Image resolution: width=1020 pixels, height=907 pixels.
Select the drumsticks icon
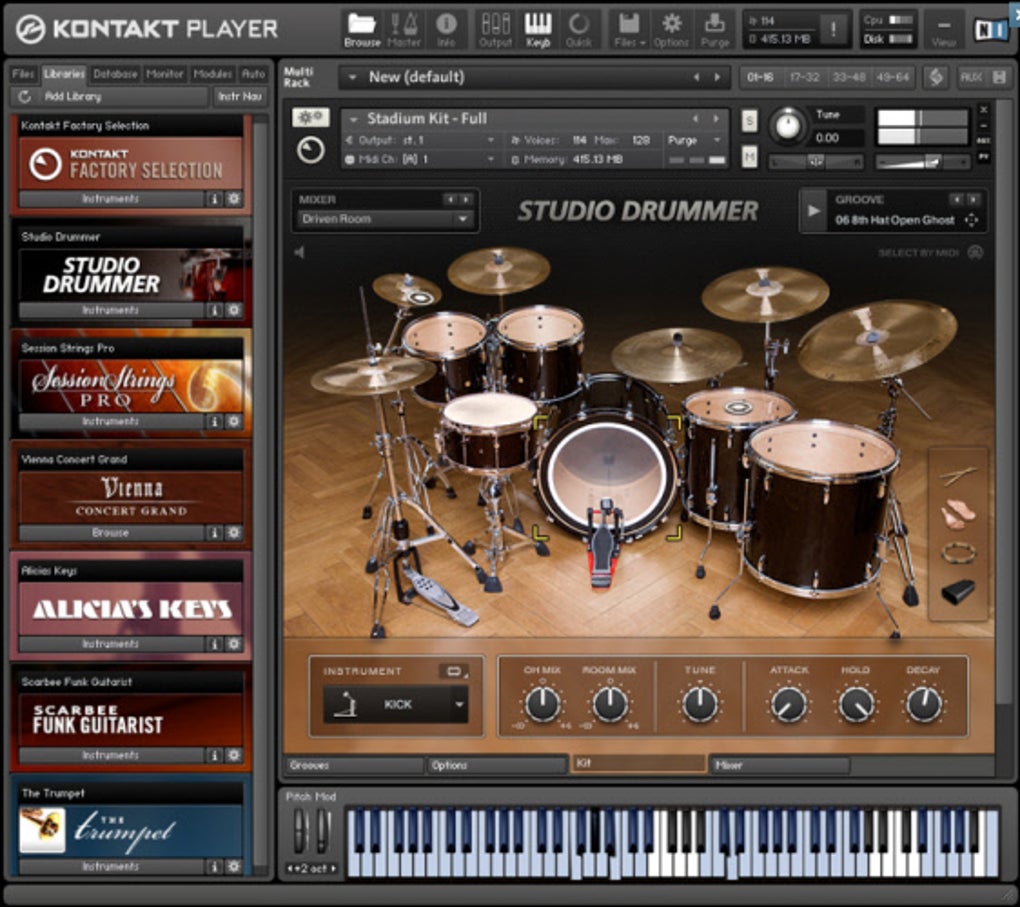pyautogui.click(x=958, y=477)
